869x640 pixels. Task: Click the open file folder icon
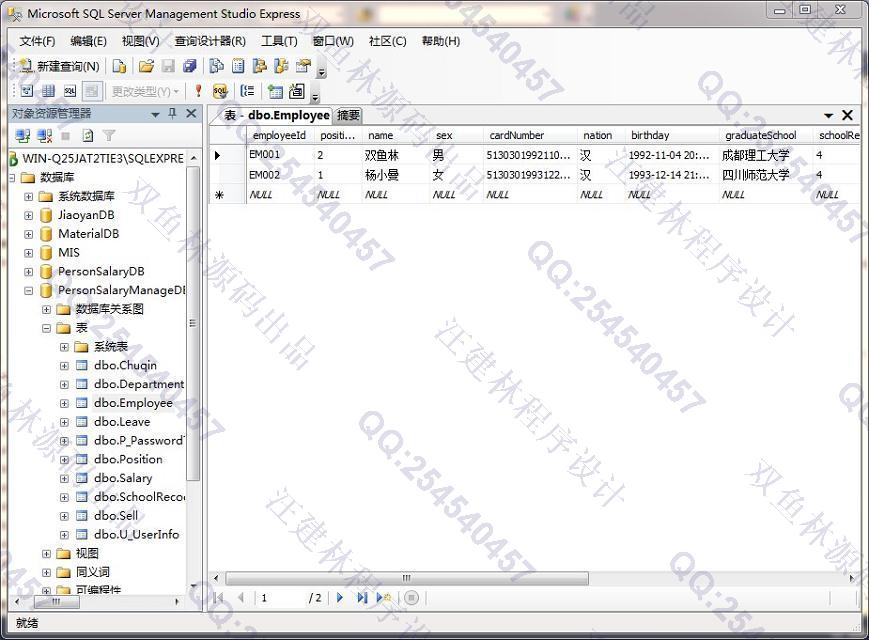click(146, 66)
